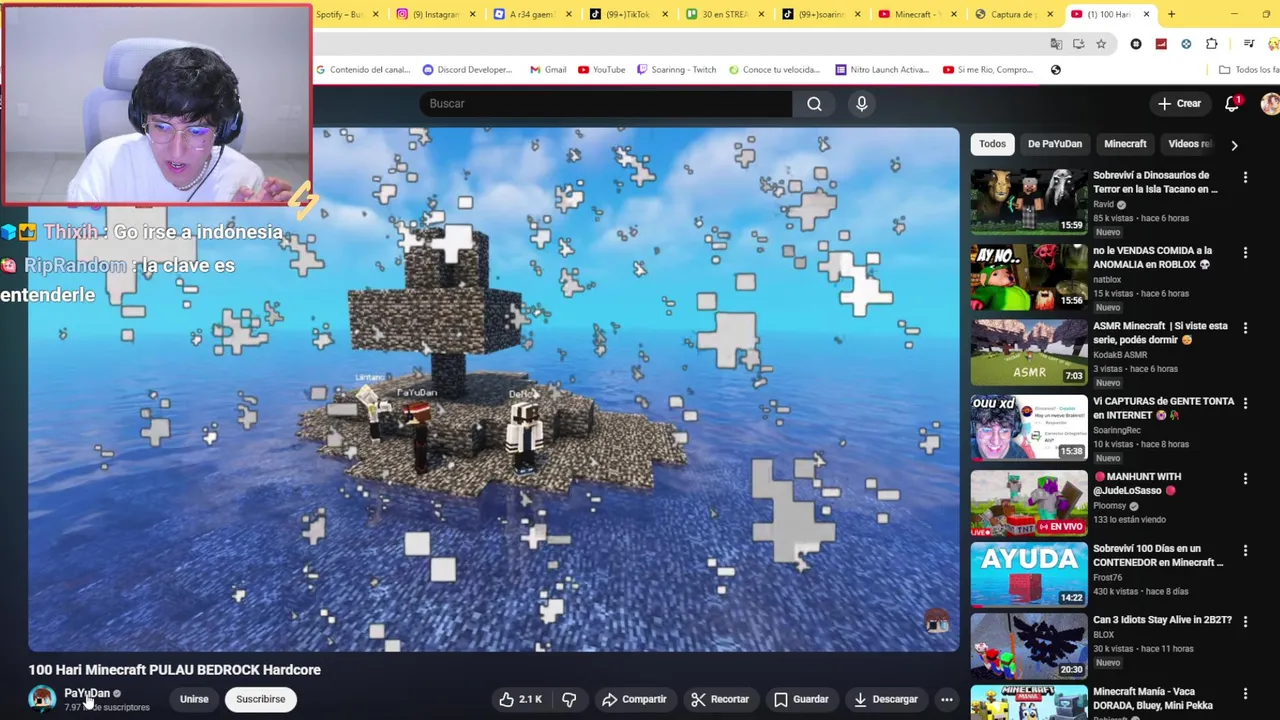This screenshot has height=720, width=1280.
Task: Save the video with Guardar
Action: pos(801,699)
